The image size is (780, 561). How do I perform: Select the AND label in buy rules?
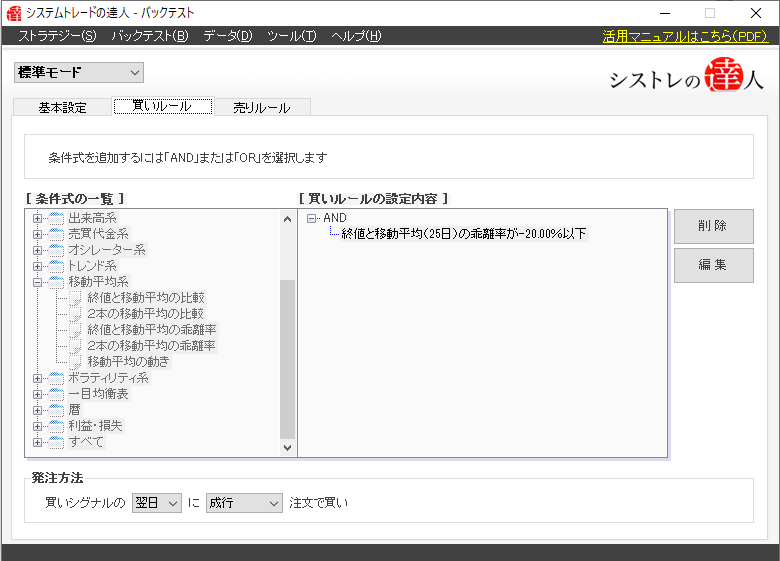pos(335,218)
